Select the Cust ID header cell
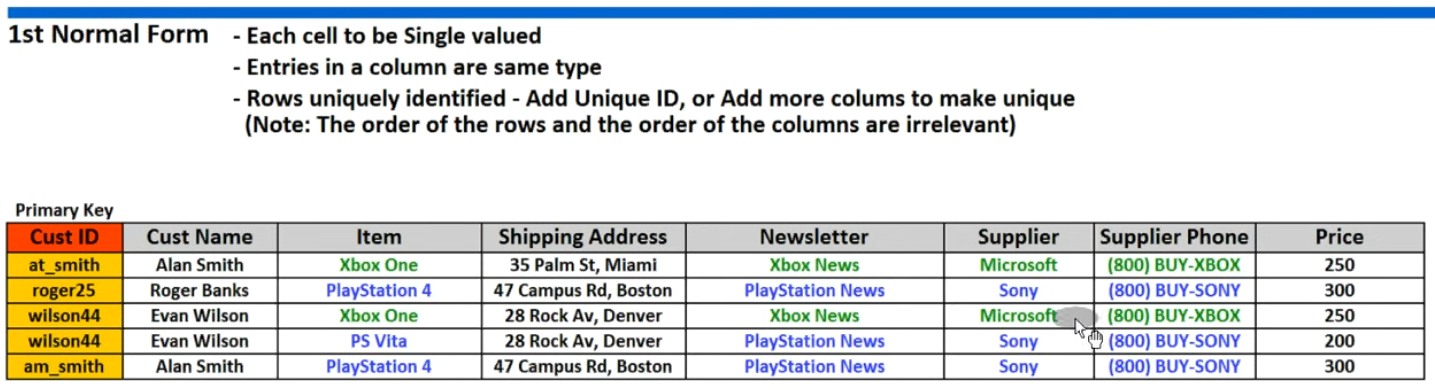1435x390 pixels. tap(65, 237)
